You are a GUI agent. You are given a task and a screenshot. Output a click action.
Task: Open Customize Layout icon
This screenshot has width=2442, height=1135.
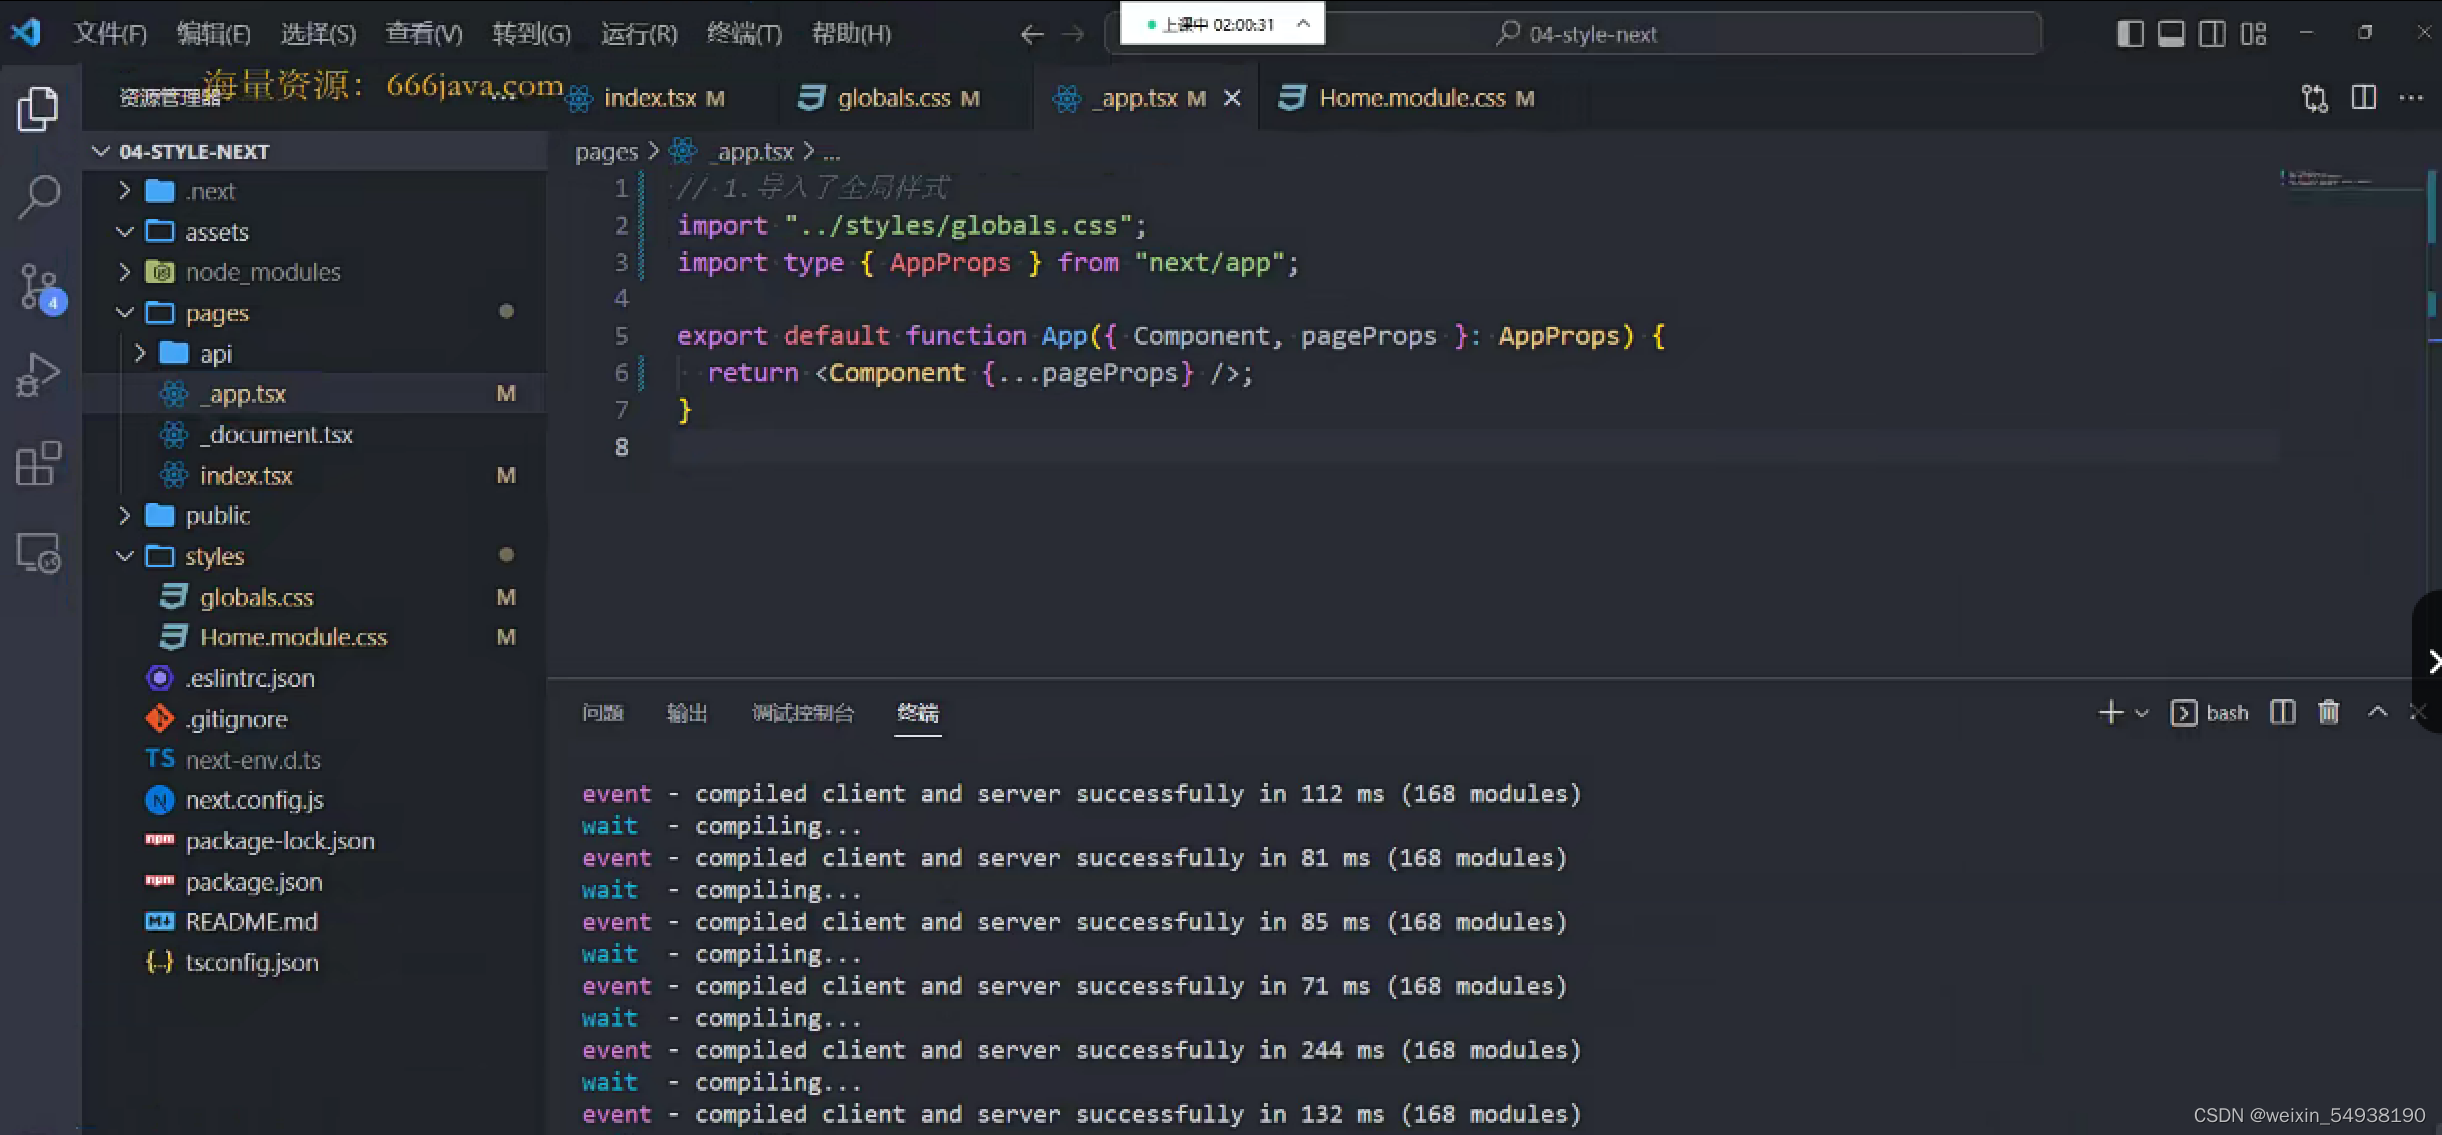click(x=2253, y=34)
